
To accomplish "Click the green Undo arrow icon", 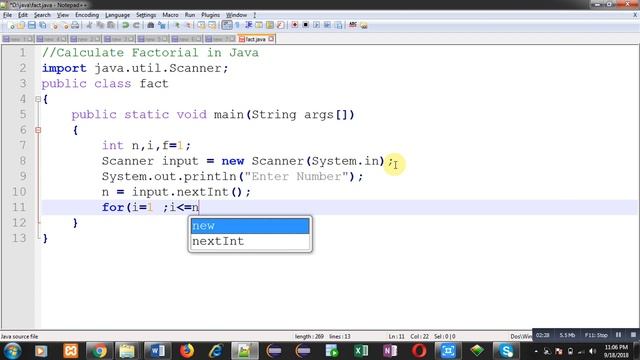I will click(125, 25).
